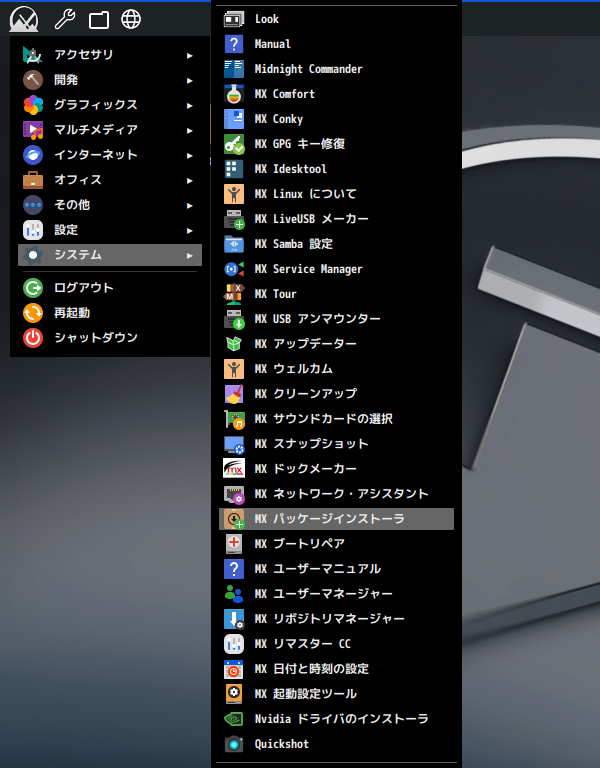Image resolution: width=600 pixels, height=768 pixels.
Task: Click the Nvidia driver installer icon
Action: pyautogui.click(x=234, y=719)
